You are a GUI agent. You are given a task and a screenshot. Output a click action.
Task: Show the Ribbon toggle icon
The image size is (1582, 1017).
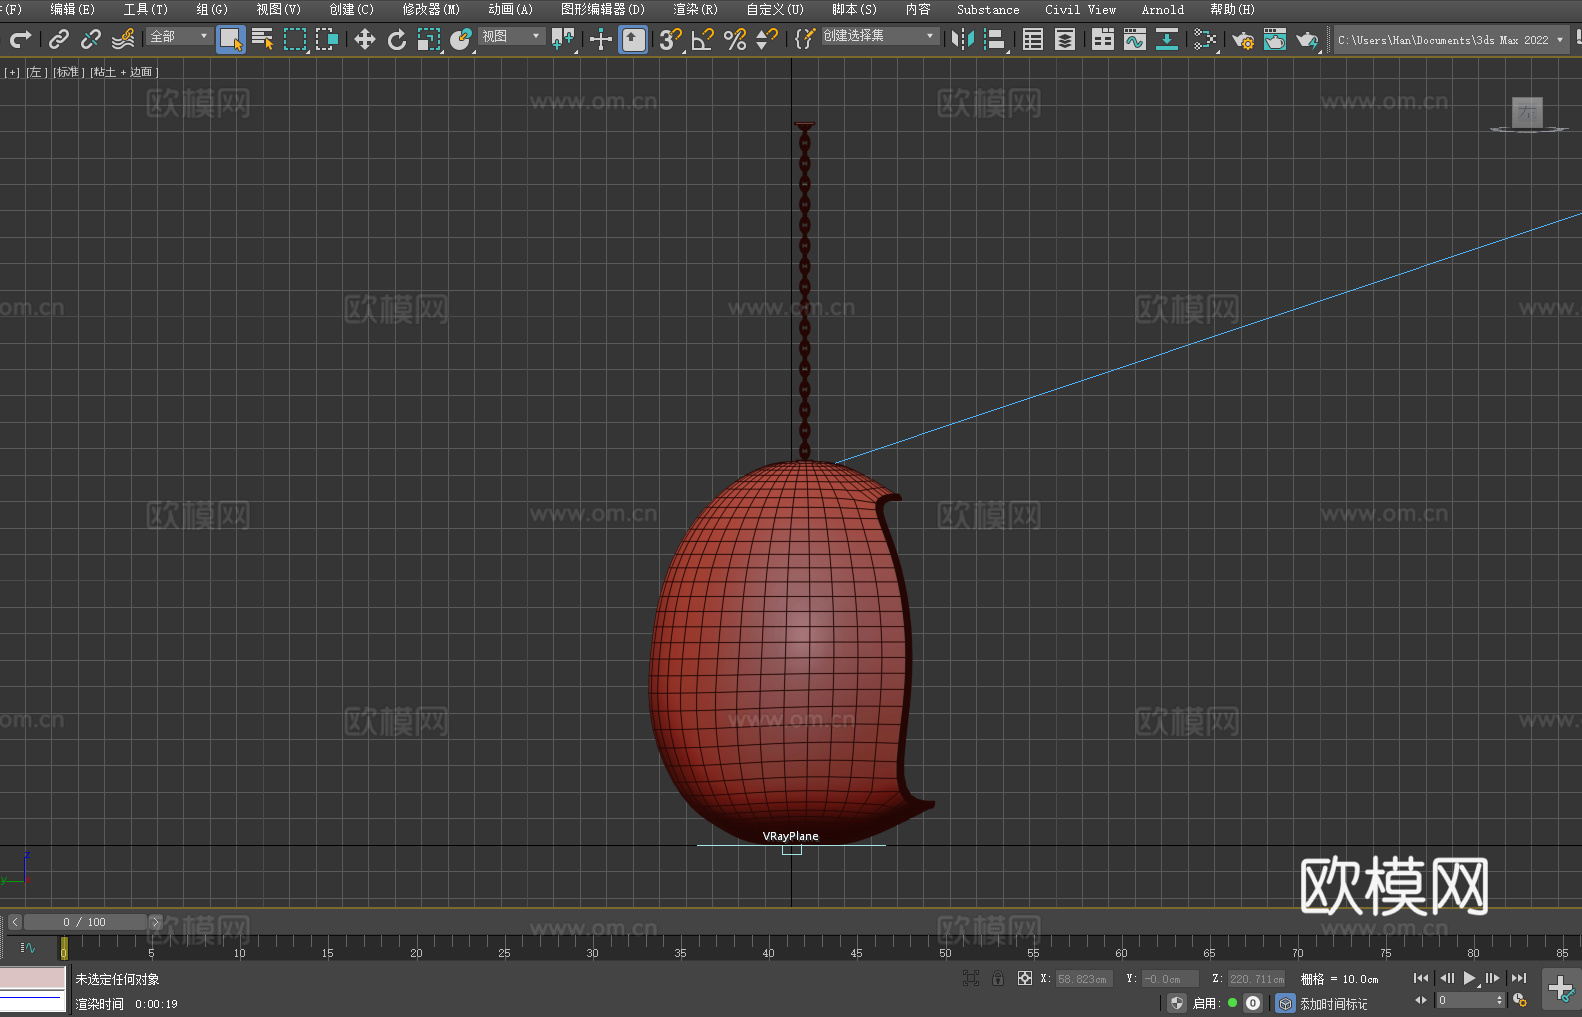click(x=1103, y=39)
